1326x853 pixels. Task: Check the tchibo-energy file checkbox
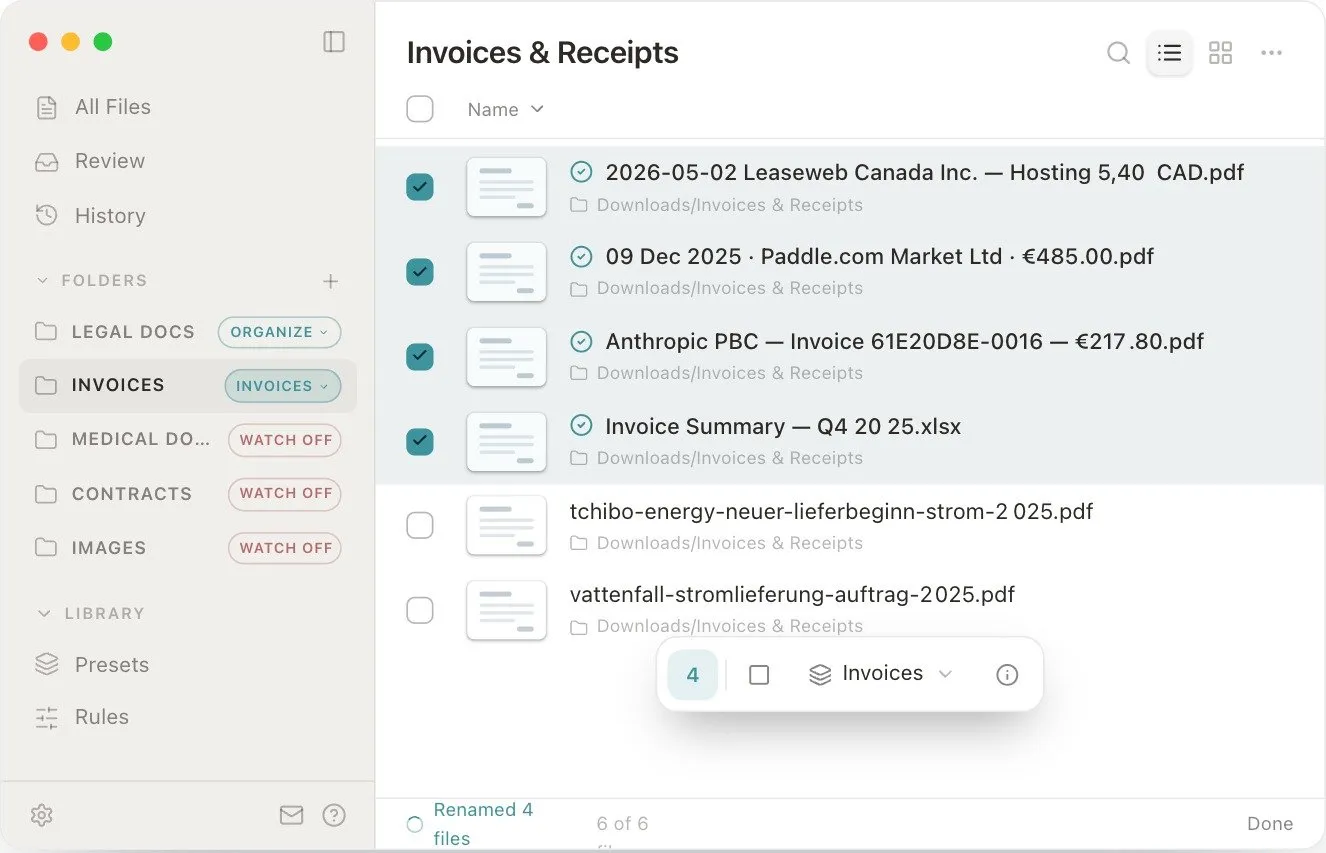(420, 525)
